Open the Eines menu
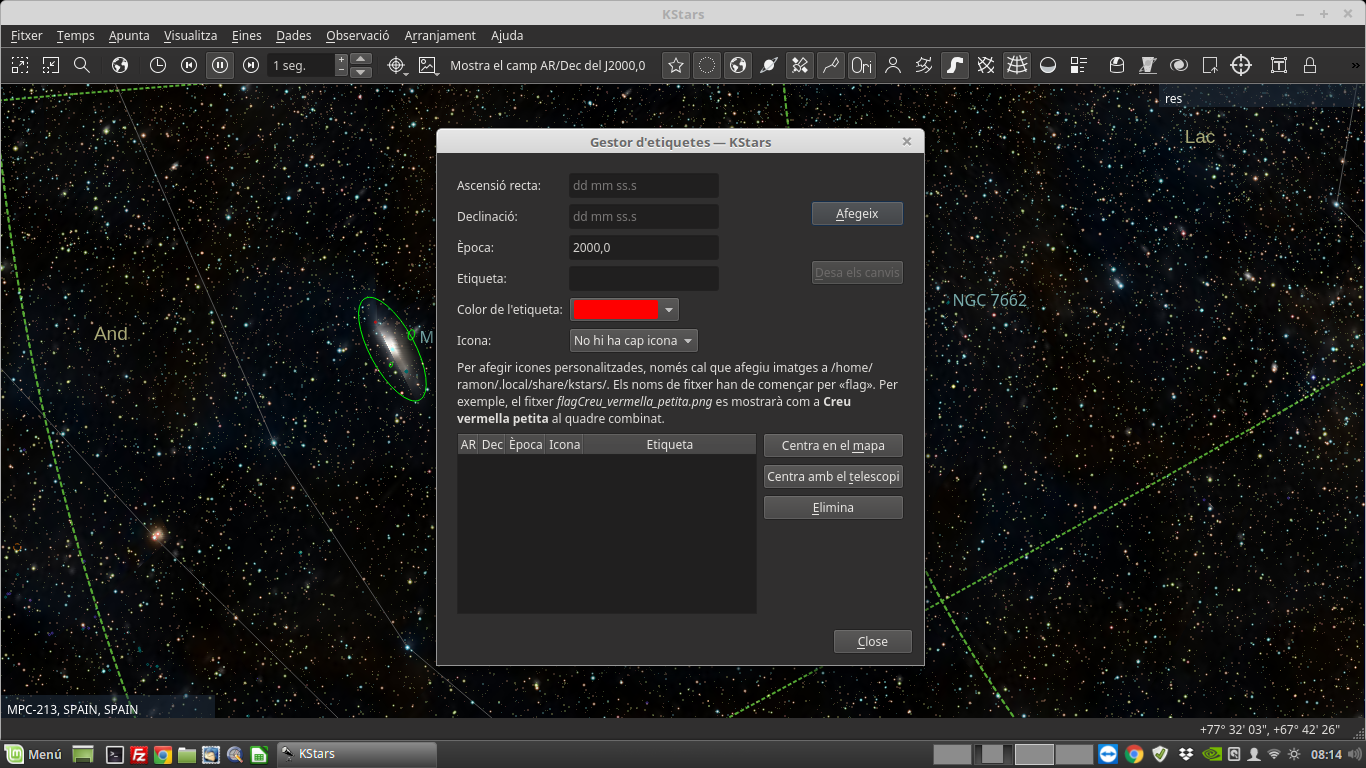This screenshot has width=1366, height=768. pyautogui.click(x=246, y=35)
